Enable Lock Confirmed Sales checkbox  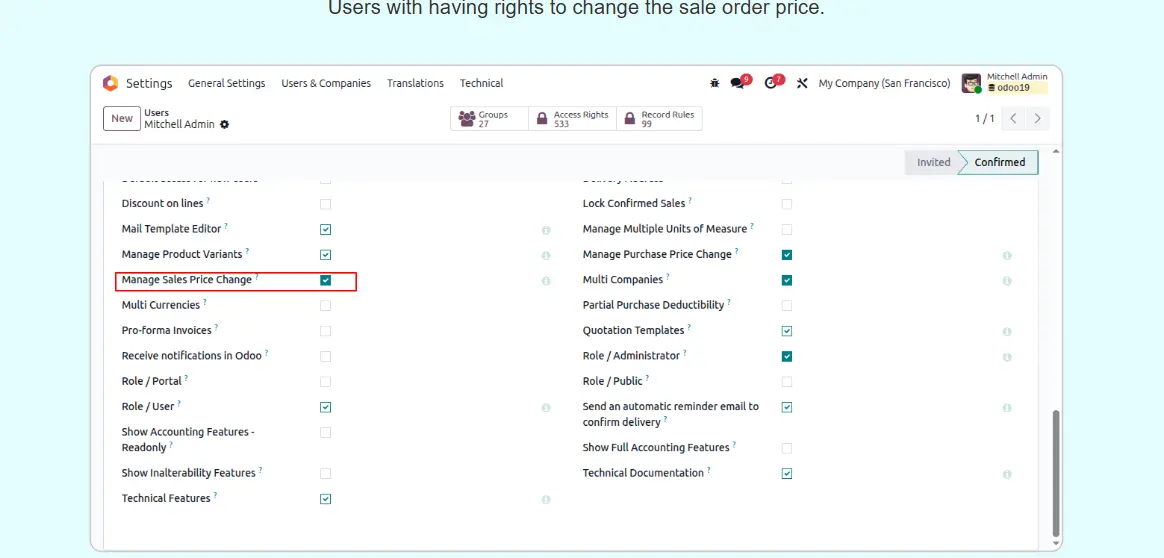(x=787, y=204)
